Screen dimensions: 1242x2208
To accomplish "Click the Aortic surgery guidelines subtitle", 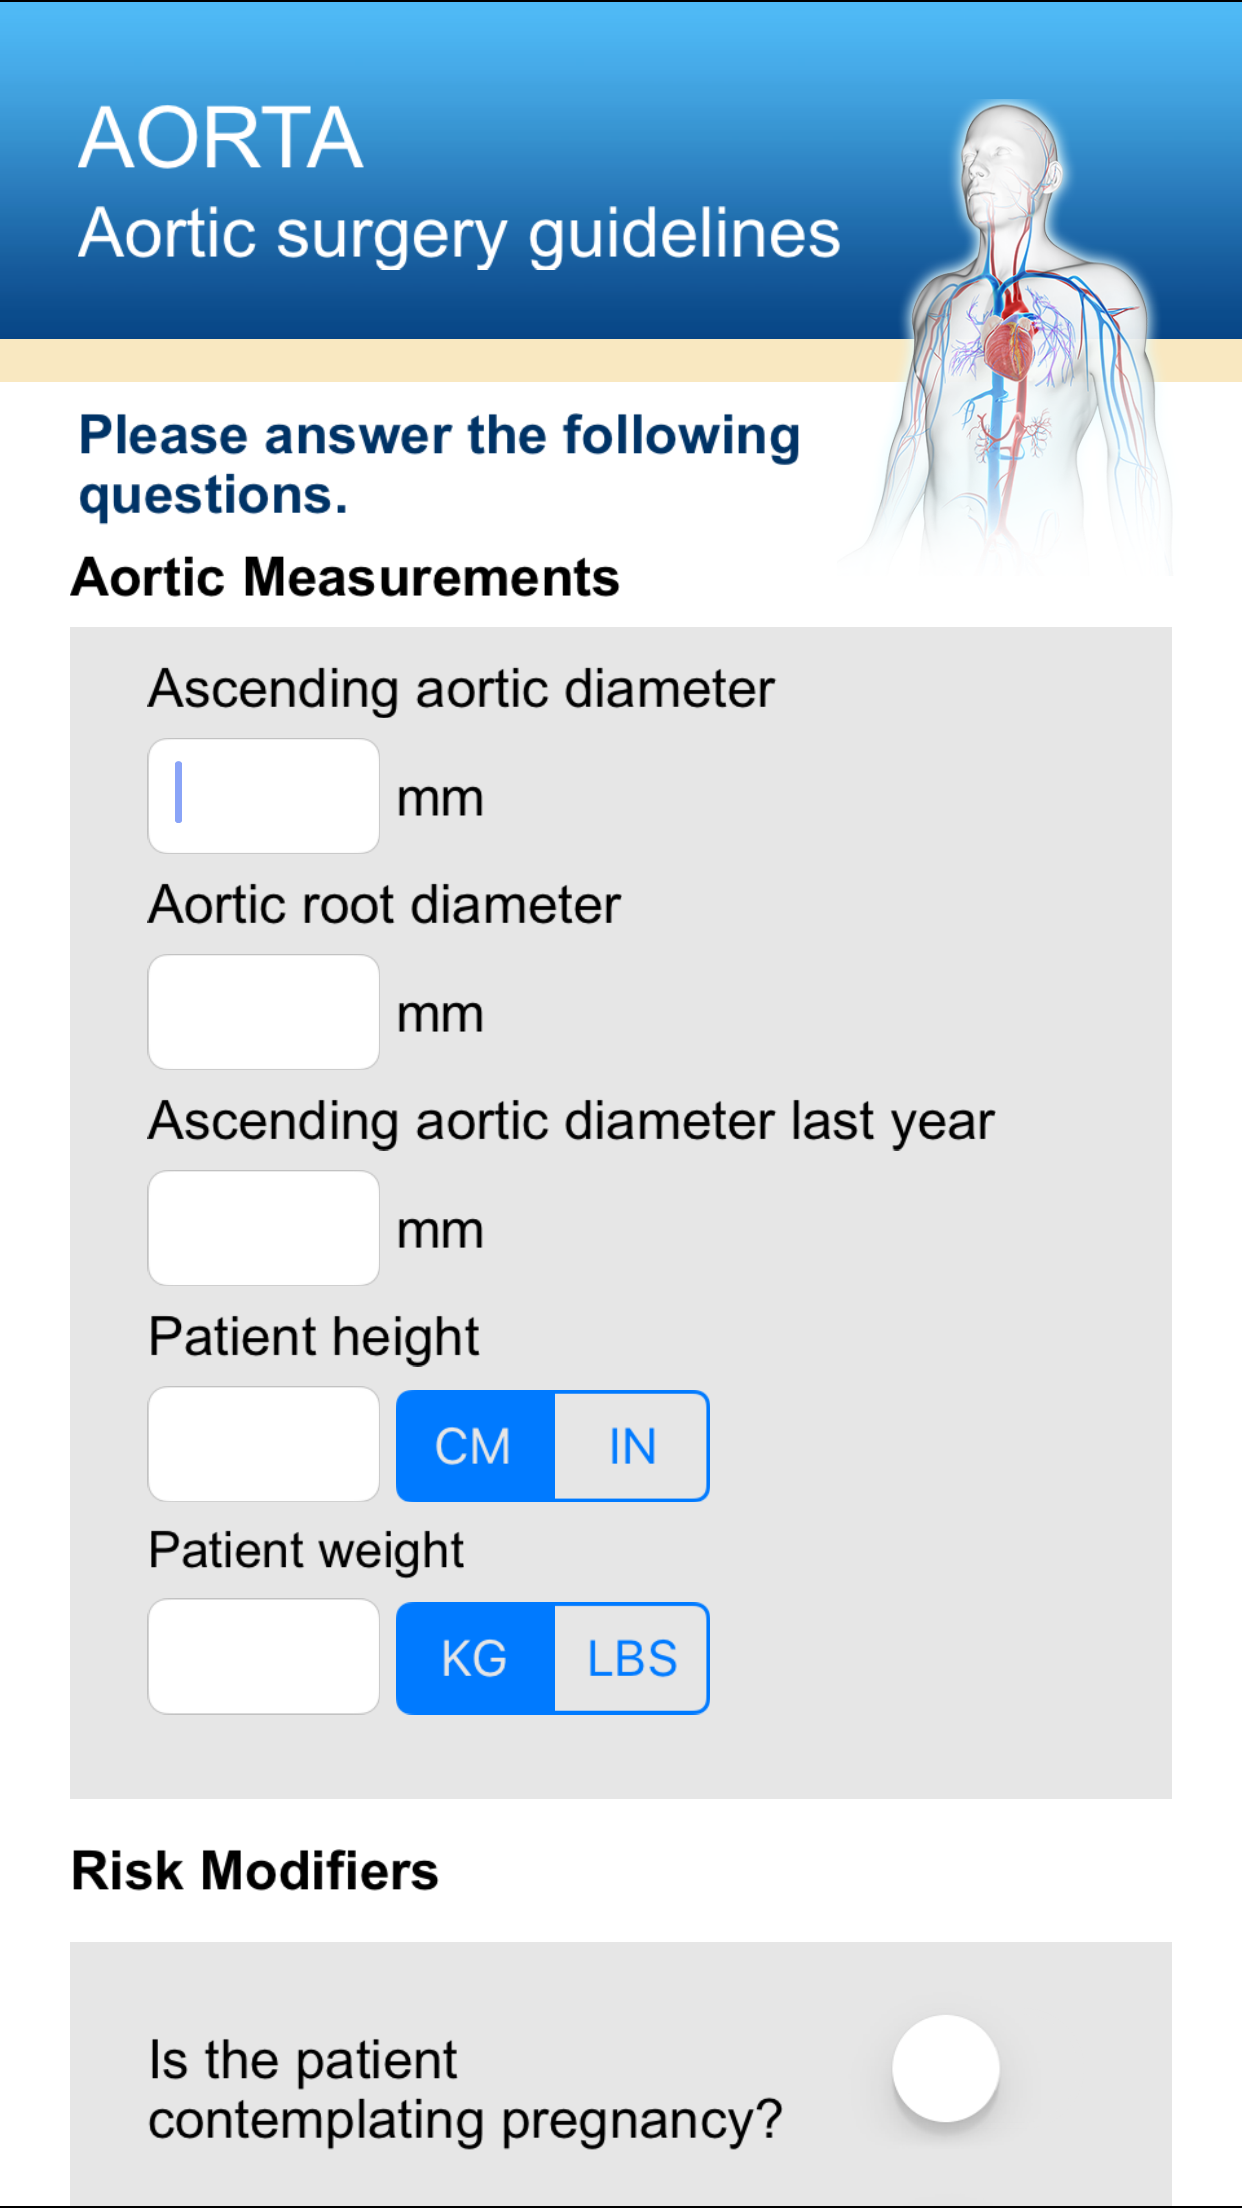I will tap(459, 234).
